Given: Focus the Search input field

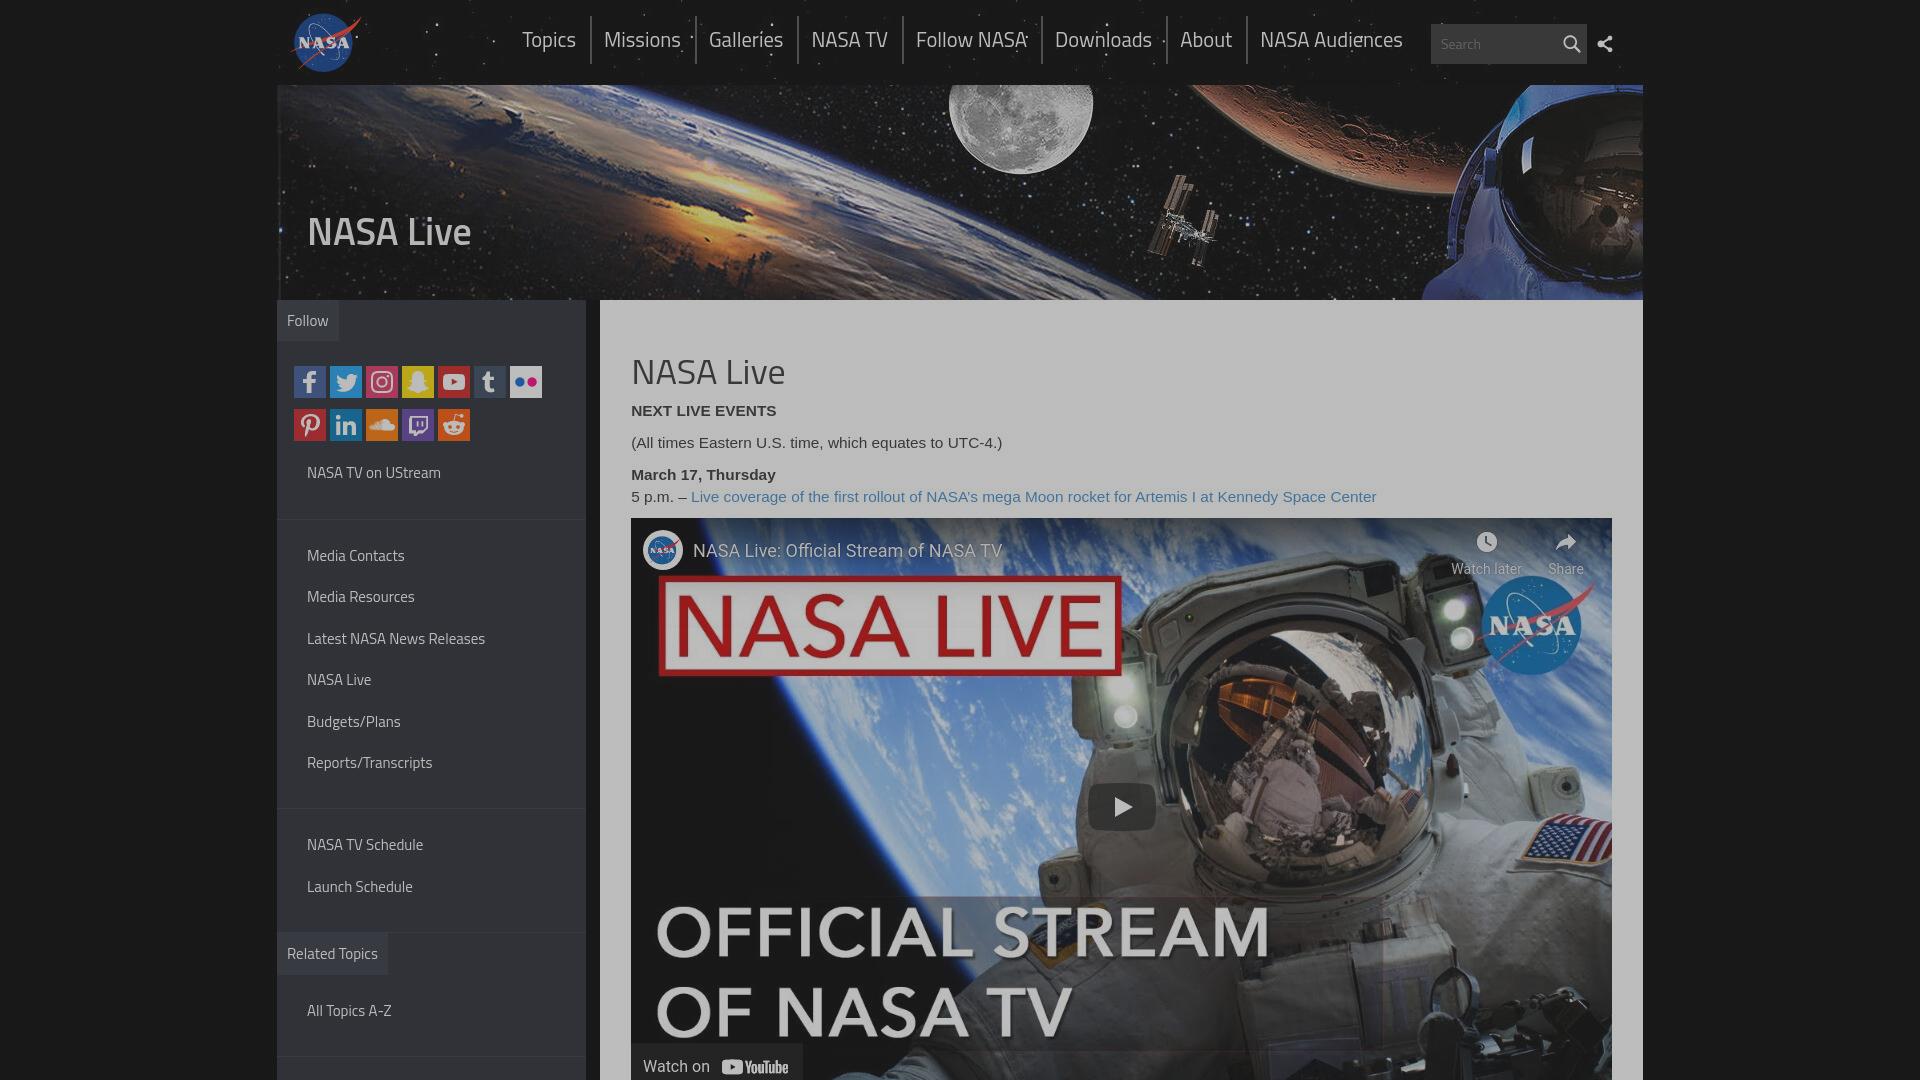Looking at the screenshot, I should (1495, 44).
